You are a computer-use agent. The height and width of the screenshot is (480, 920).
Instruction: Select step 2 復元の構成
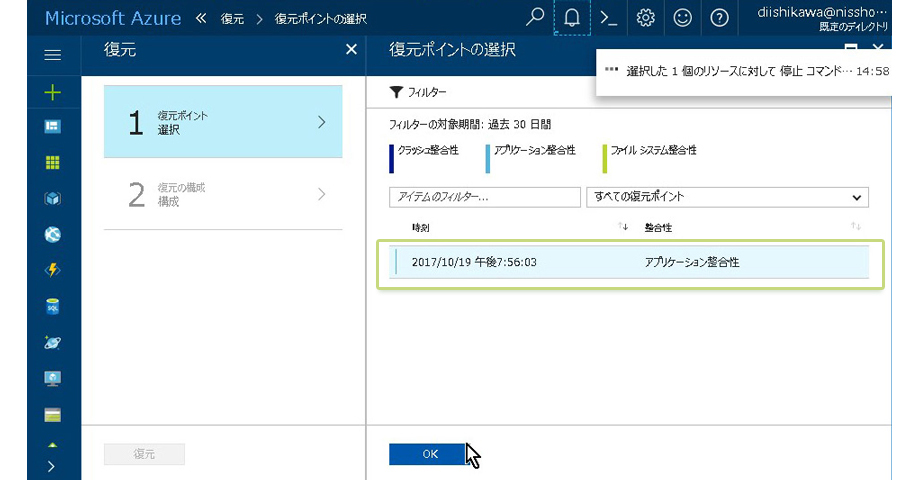point(223,194)
